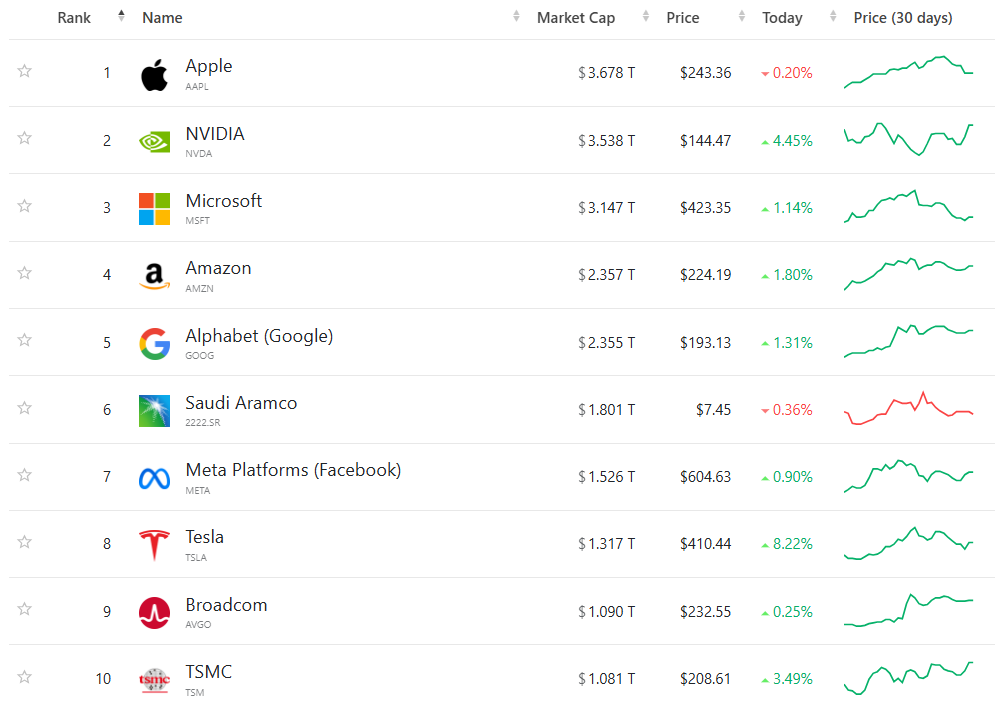This screenshot has height=707, width=995.
Task: Open the Meta Platforms (Facebook) link
Action: click(x=293, y=470)
